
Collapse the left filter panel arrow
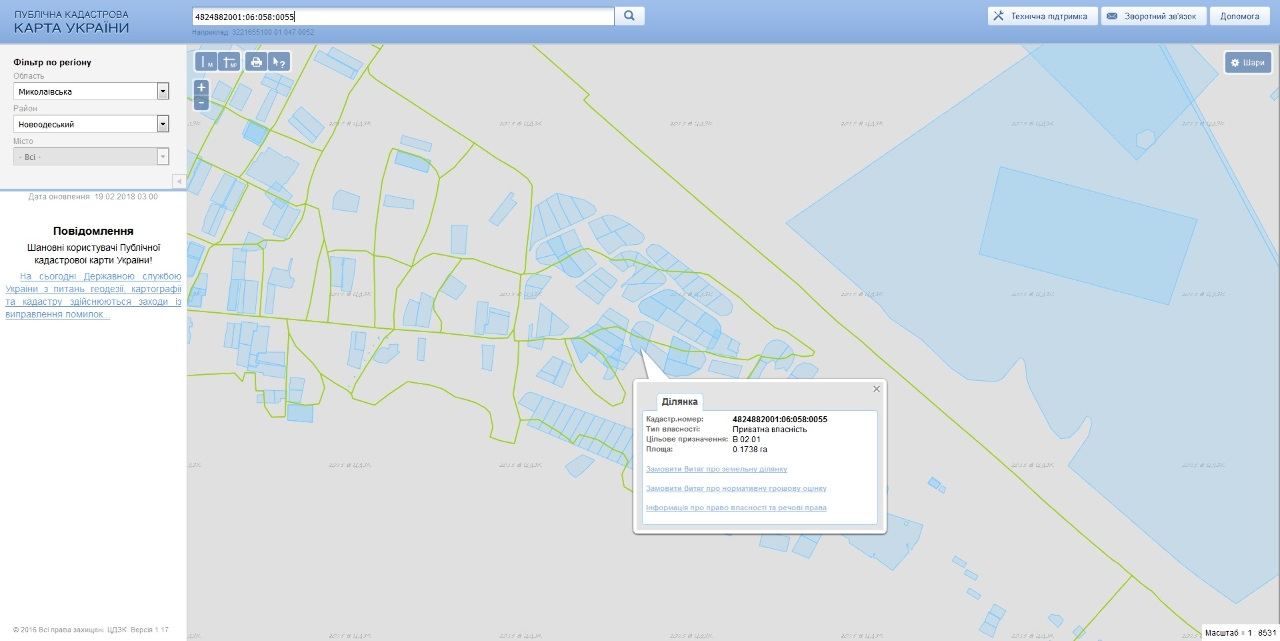click(x=178, y=181)
